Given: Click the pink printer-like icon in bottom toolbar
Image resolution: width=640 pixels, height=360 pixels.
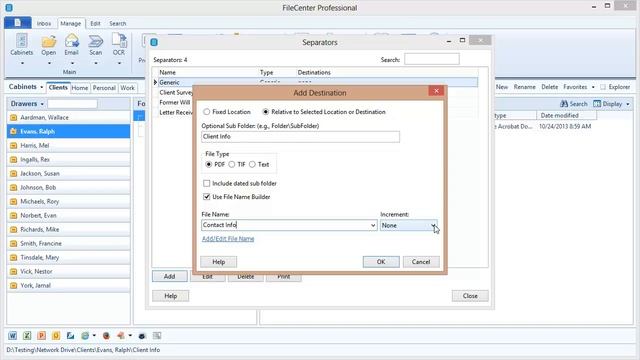Looking at the screenshot, I should [x=121, y=336].
